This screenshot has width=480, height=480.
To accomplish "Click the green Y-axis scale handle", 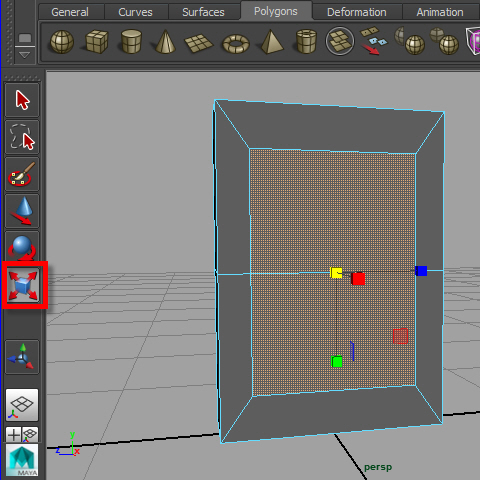I will pos(337,362).
